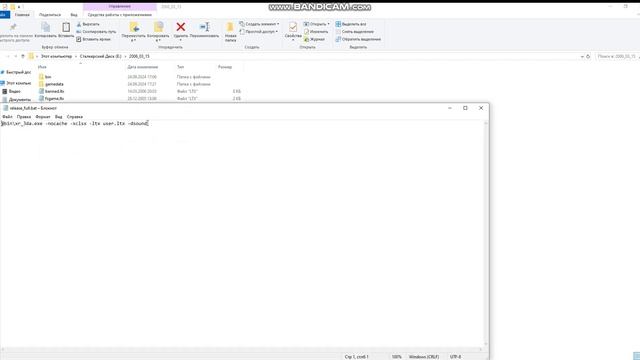Open Notepad Формат menu

point(43,117)
